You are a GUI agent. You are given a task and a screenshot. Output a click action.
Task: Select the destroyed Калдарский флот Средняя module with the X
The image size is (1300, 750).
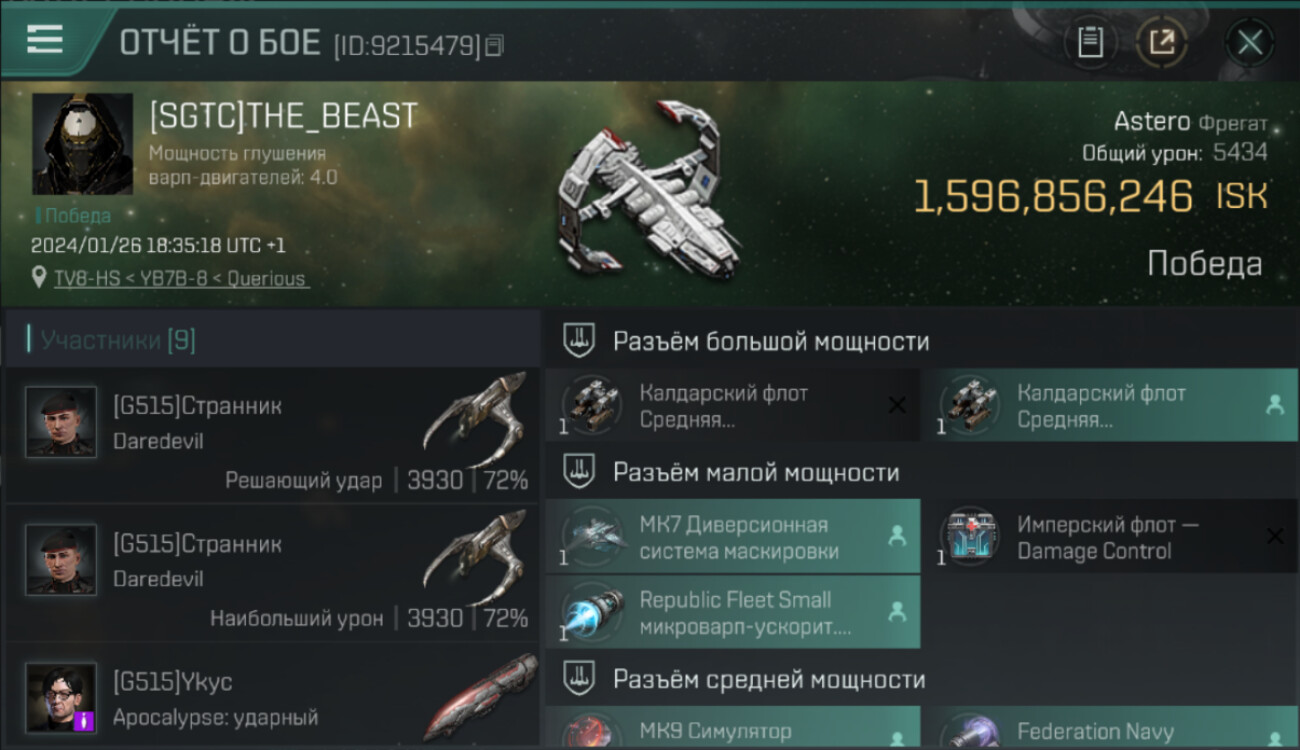[x=733, y=406]
